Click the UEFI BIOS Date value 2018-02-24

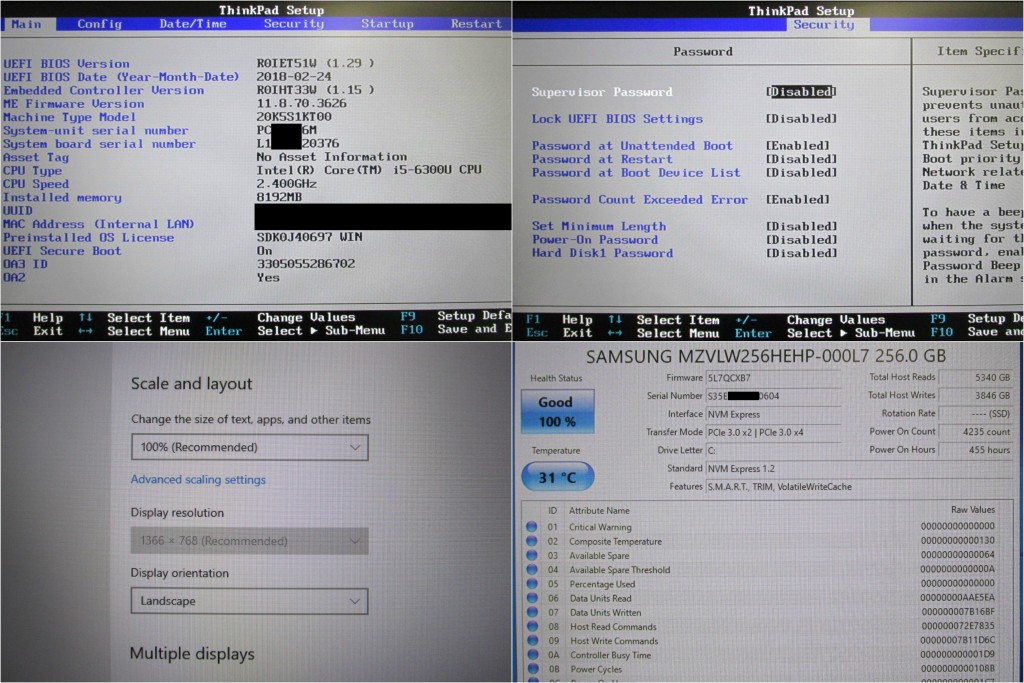[x=293, y=76]
